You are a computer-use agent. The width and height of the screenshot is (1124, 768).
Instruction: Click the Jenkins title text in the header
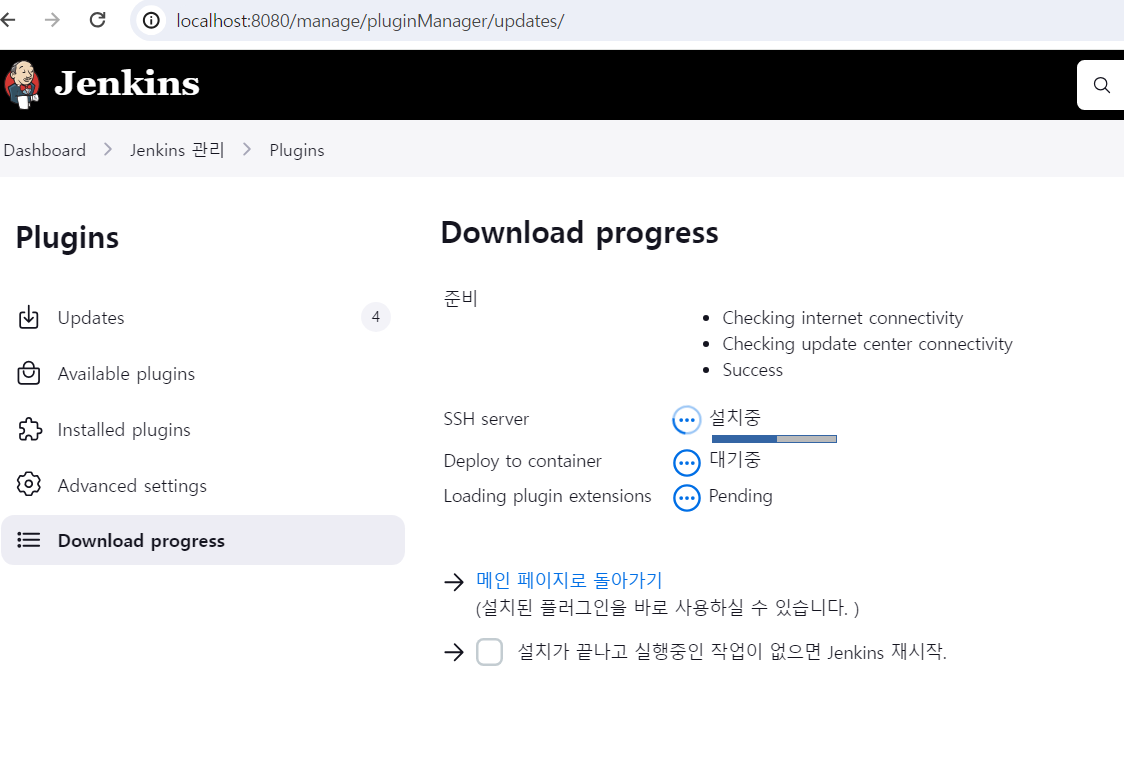tap(128, 84)
